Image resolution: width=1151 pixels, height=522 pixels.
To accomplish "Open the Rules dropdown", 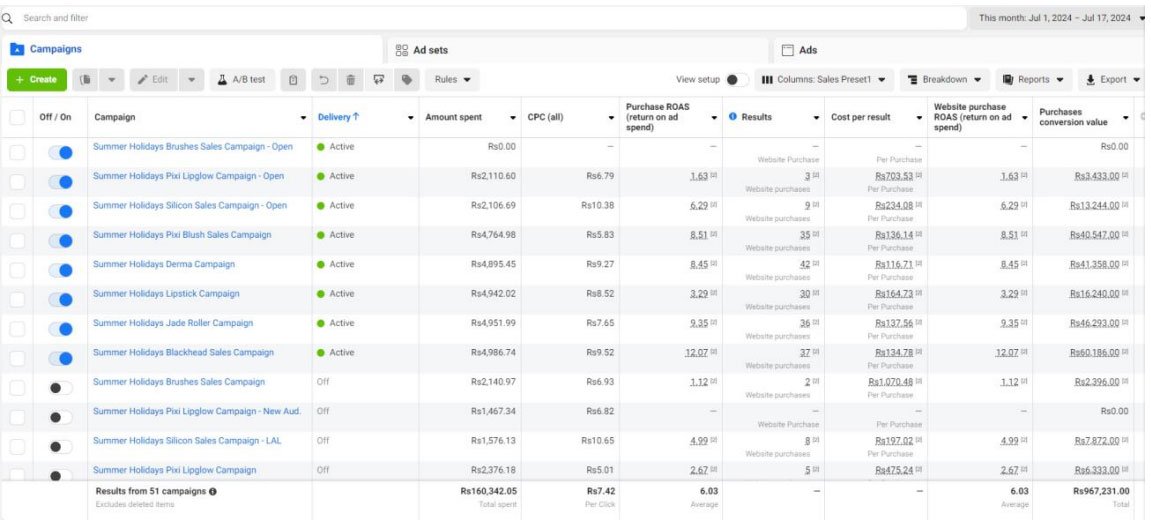I will (x=452, y=79).
